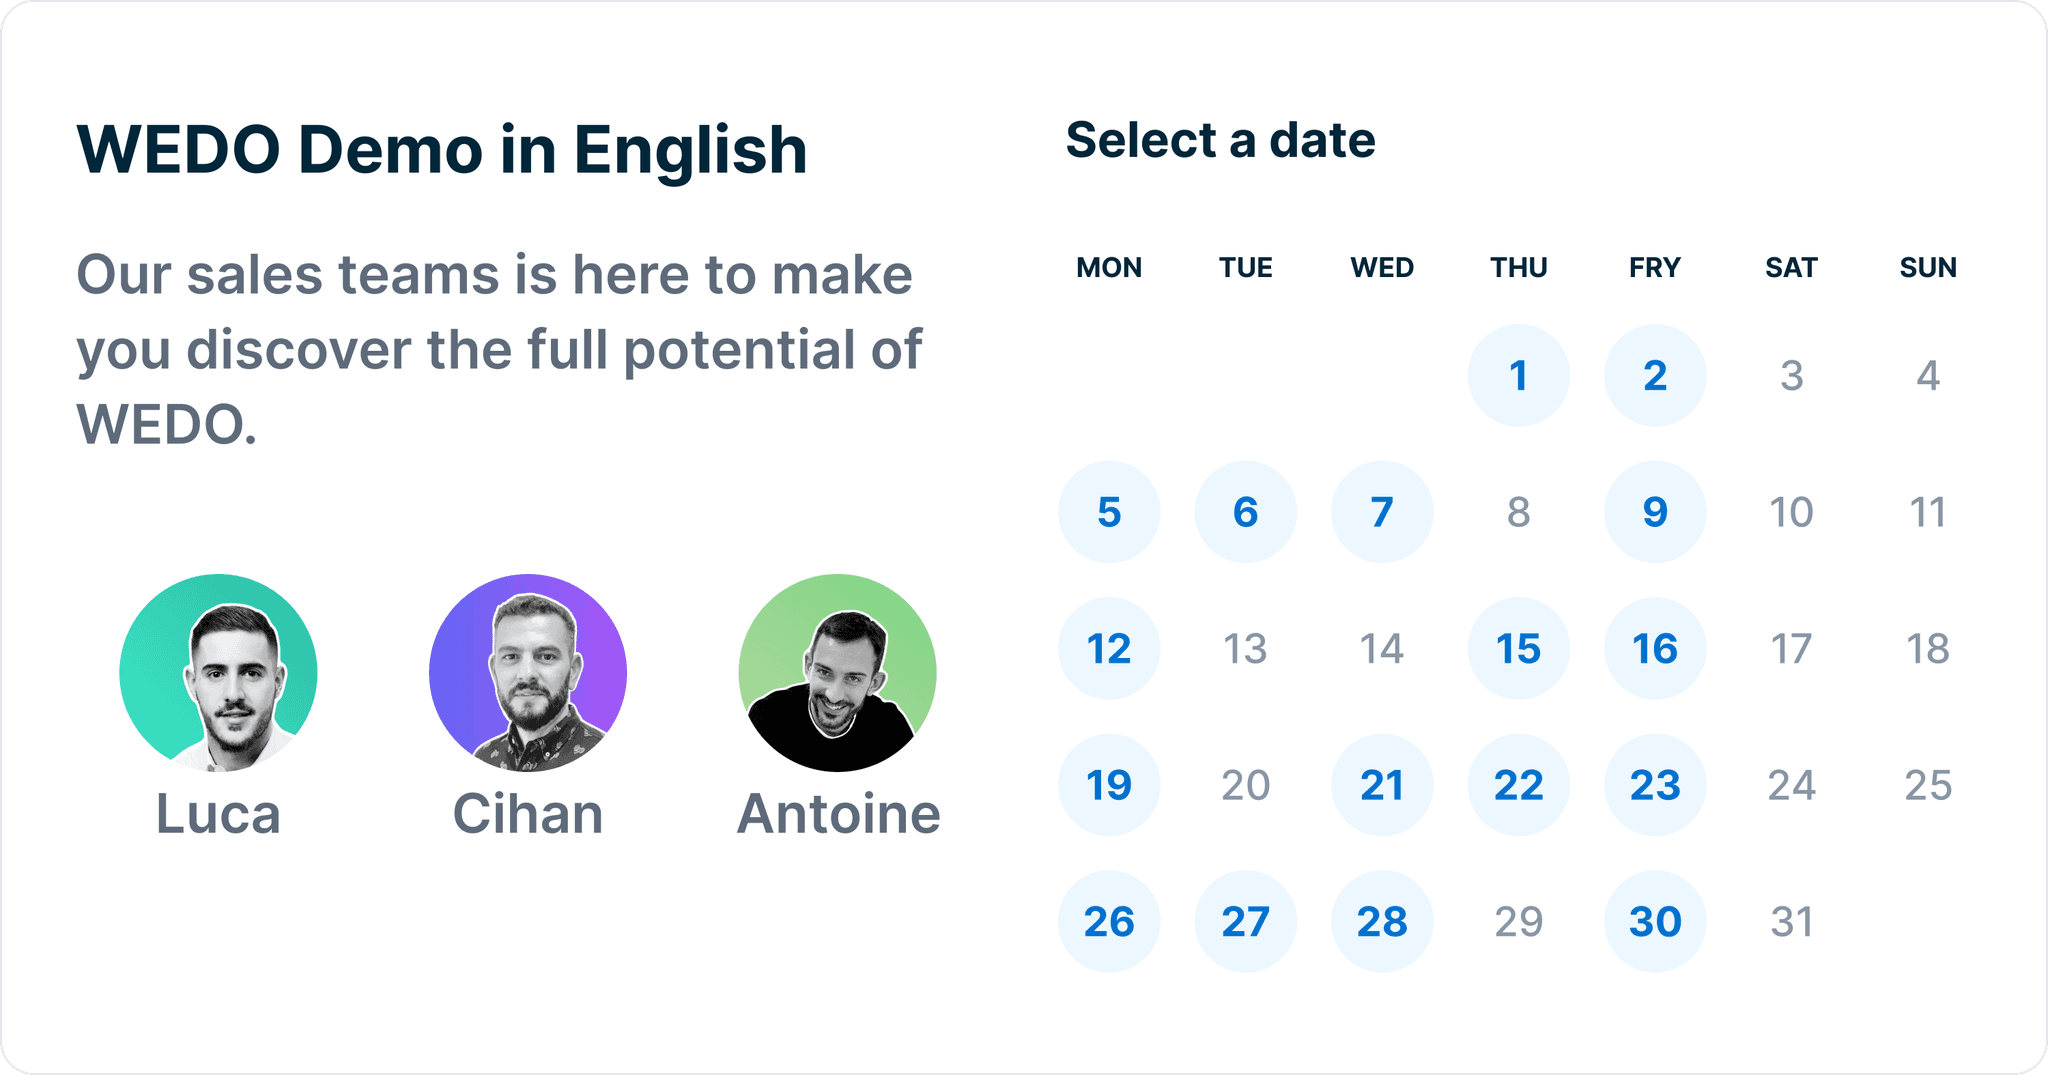
Task: Select Antoine's avatar
Action: (x=838, y=672)
